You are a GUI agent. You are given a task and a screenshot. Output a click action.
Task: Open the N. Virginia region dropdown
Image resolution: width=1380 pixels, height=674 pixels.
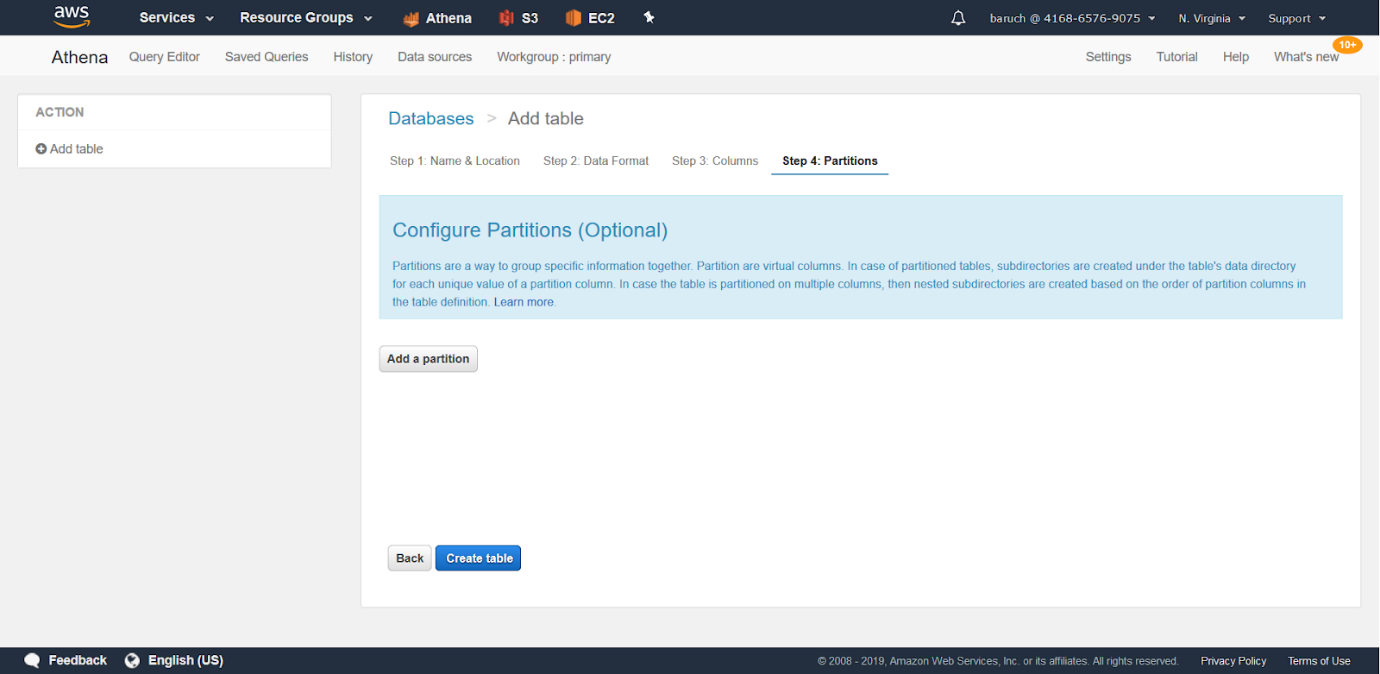[1212, 18]
